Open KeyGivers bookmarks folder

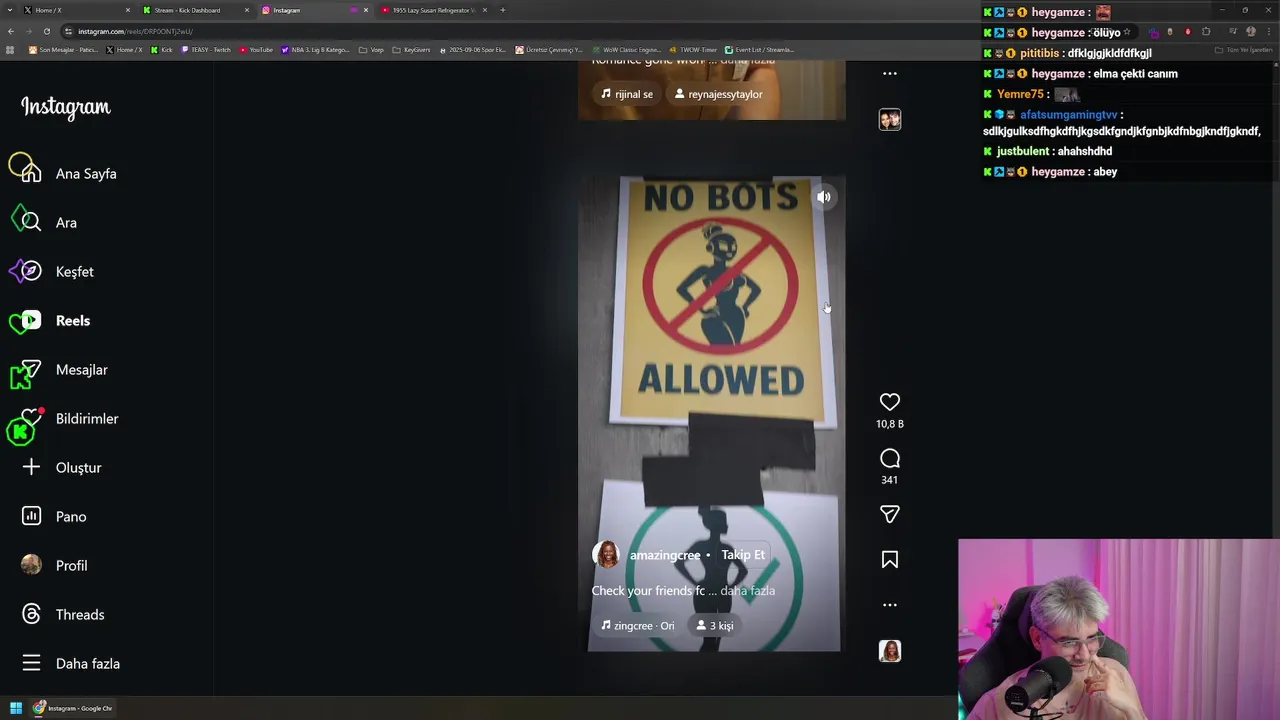411,49
